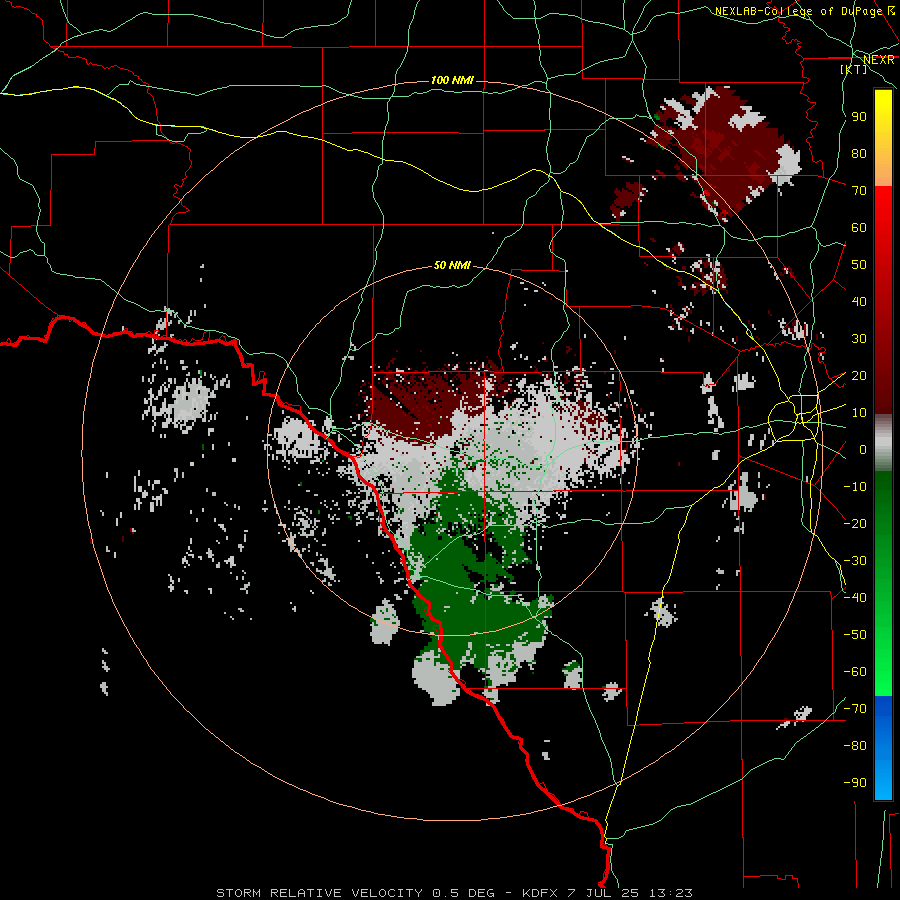Select the positive "70" scale value
The width and height of the screenshot is (900, 900).
point(859,191)
